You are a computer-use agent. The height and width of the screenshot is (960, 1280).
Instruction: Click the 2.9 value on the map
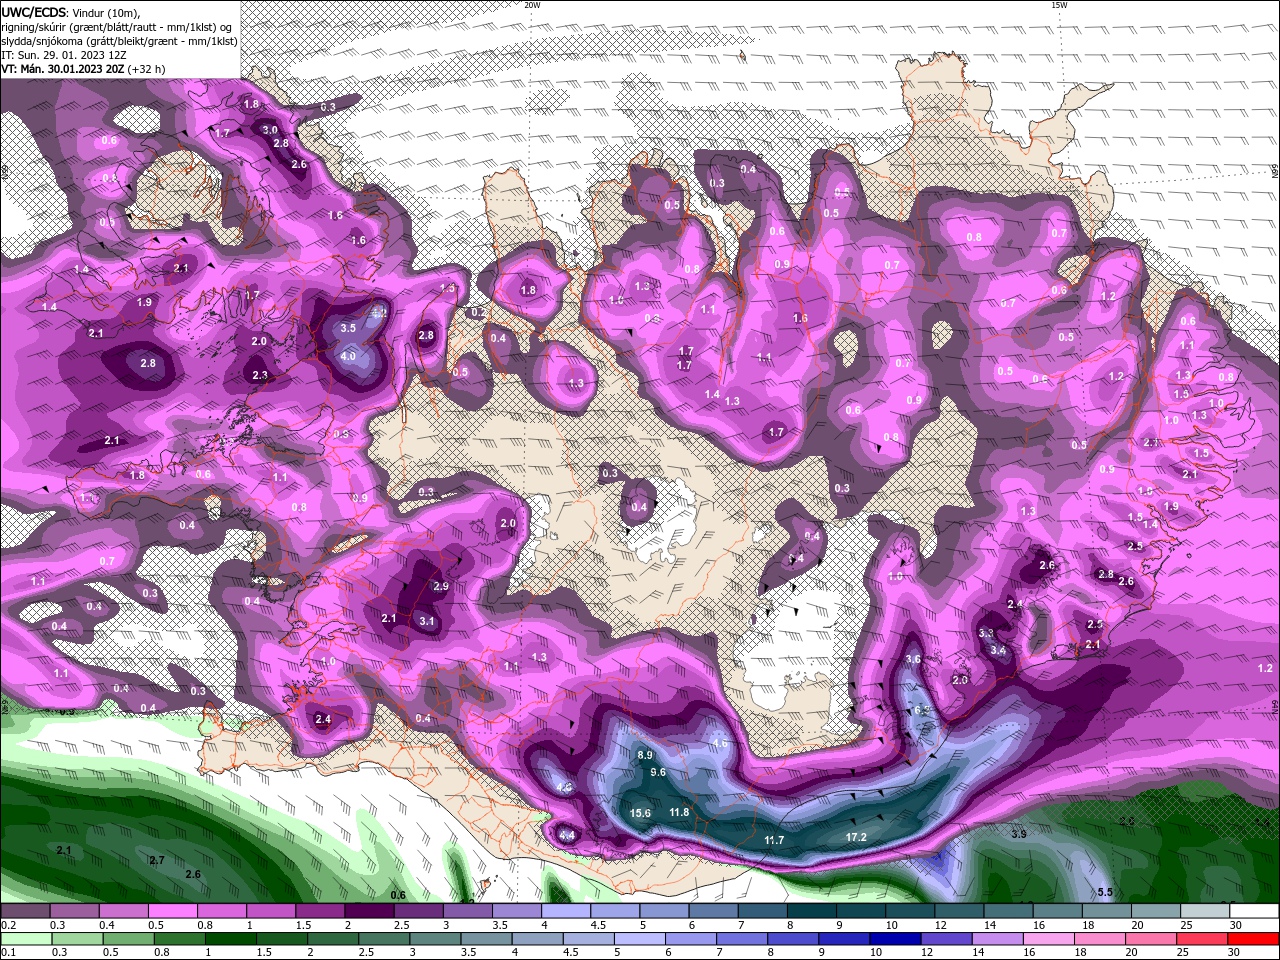(441, 586)
